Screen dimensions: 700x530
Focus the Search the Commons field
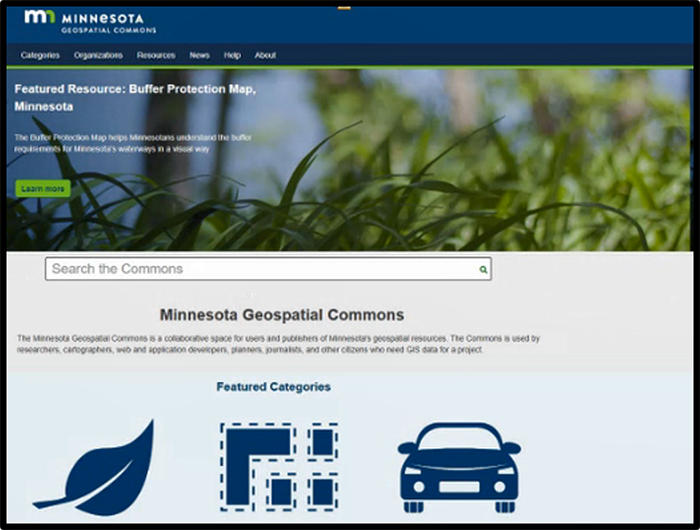(268, 269)
